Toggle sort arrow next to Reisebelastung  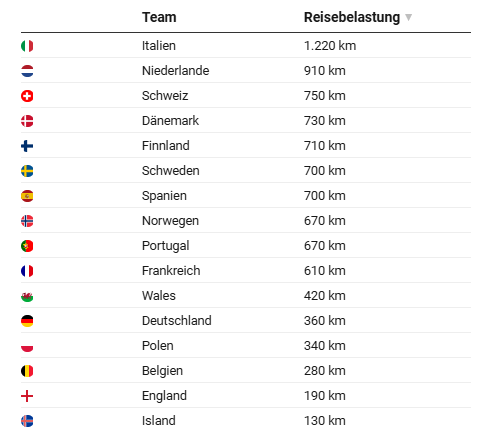pos(408,17)
